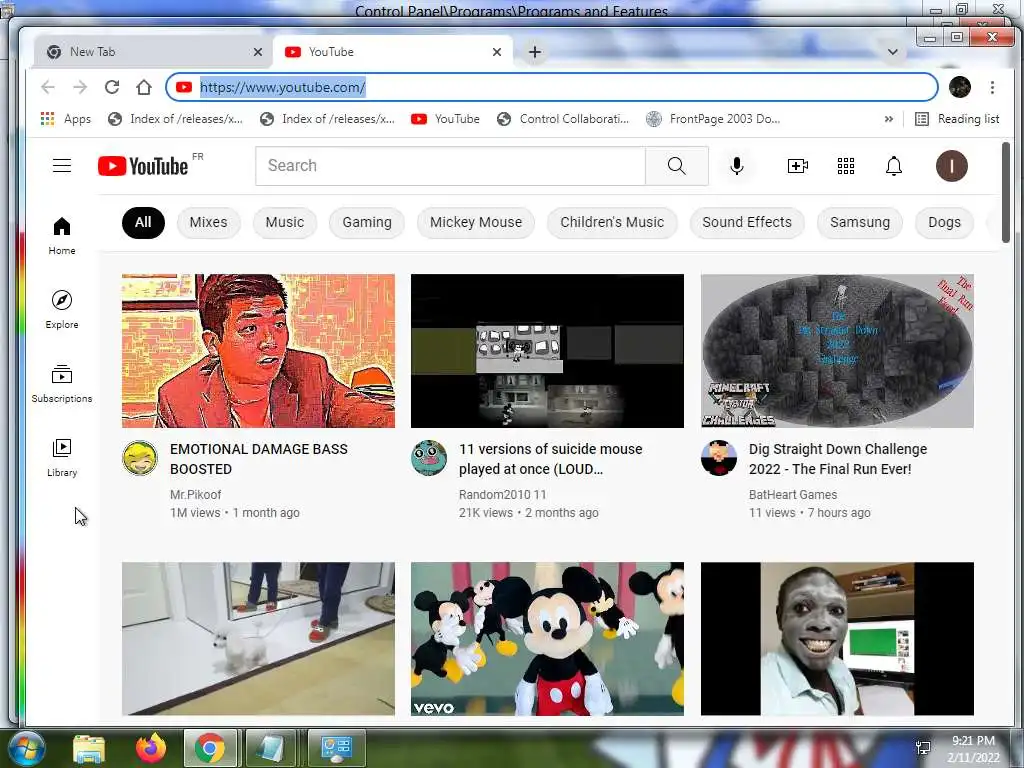Switch to the New Tab tab
Viewport: 1024px width, 768px height.
click(152, 52)
